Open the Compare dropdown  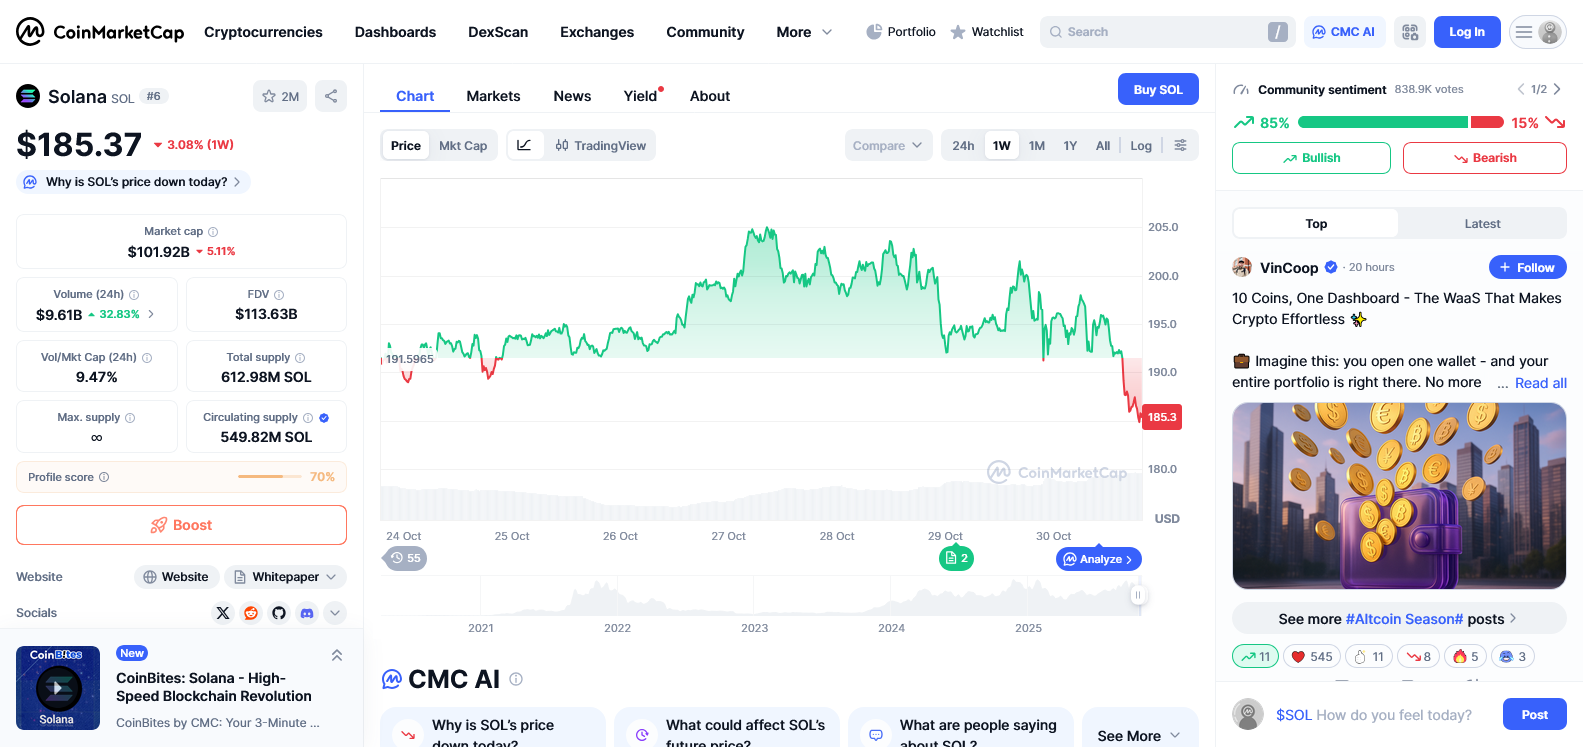pyautogui.click(x=888, y=145)
